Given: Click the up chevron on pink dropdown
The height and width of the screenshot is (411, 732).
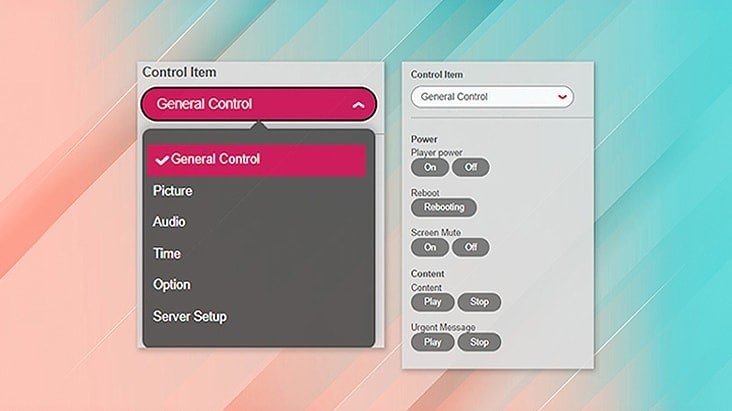Looking at the screenshot, I should [358, 104].
